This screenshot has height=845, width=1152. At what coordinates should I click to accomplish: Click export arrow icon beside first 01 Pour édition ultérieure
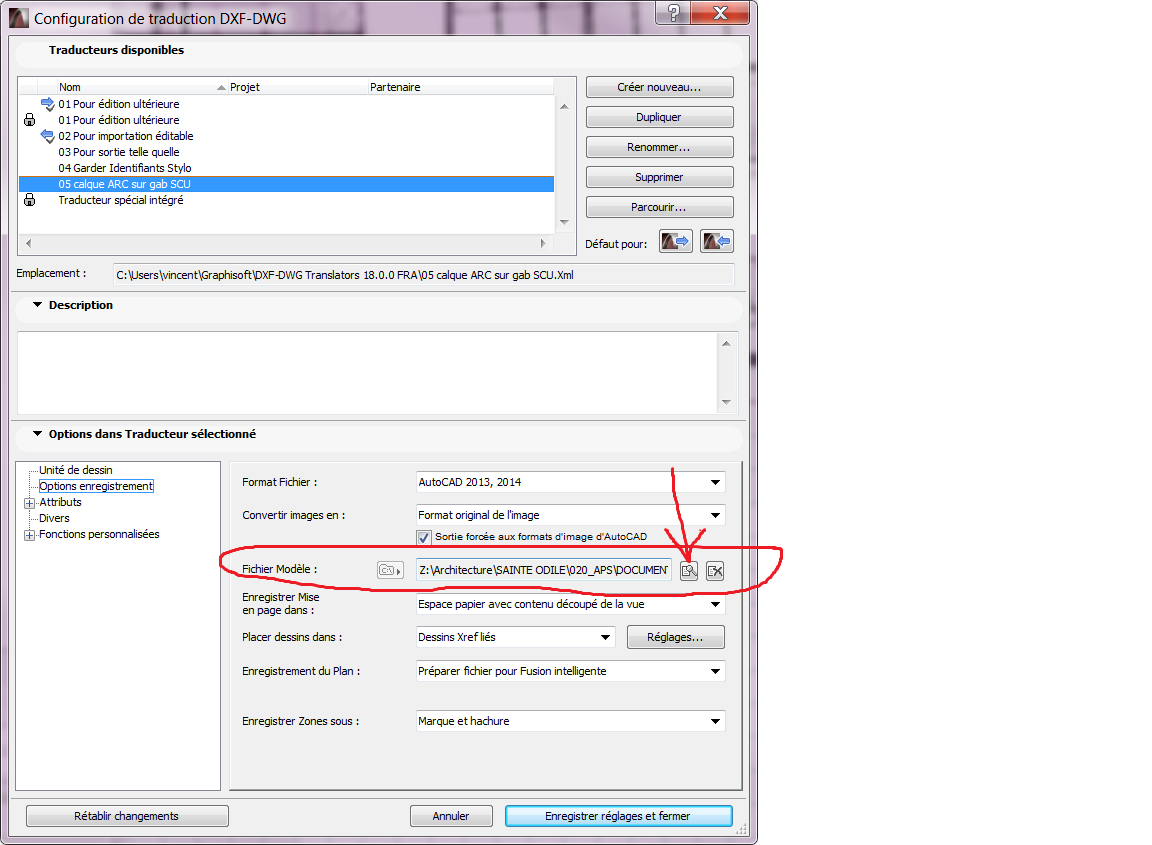click(47, 104)
